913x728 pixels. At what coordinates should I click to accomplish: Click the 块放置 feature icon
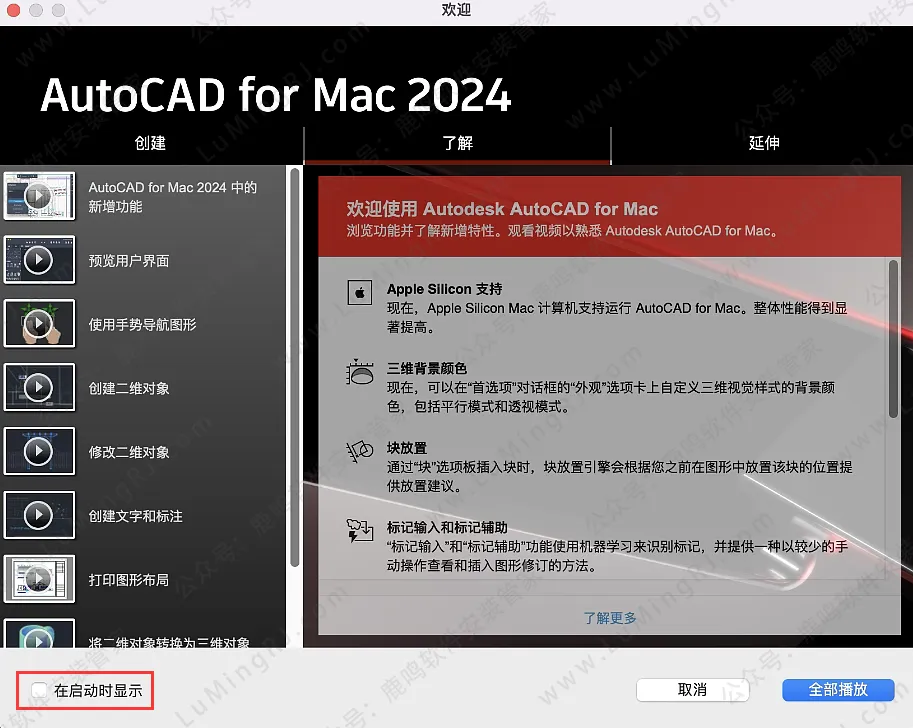coord(359,451)
